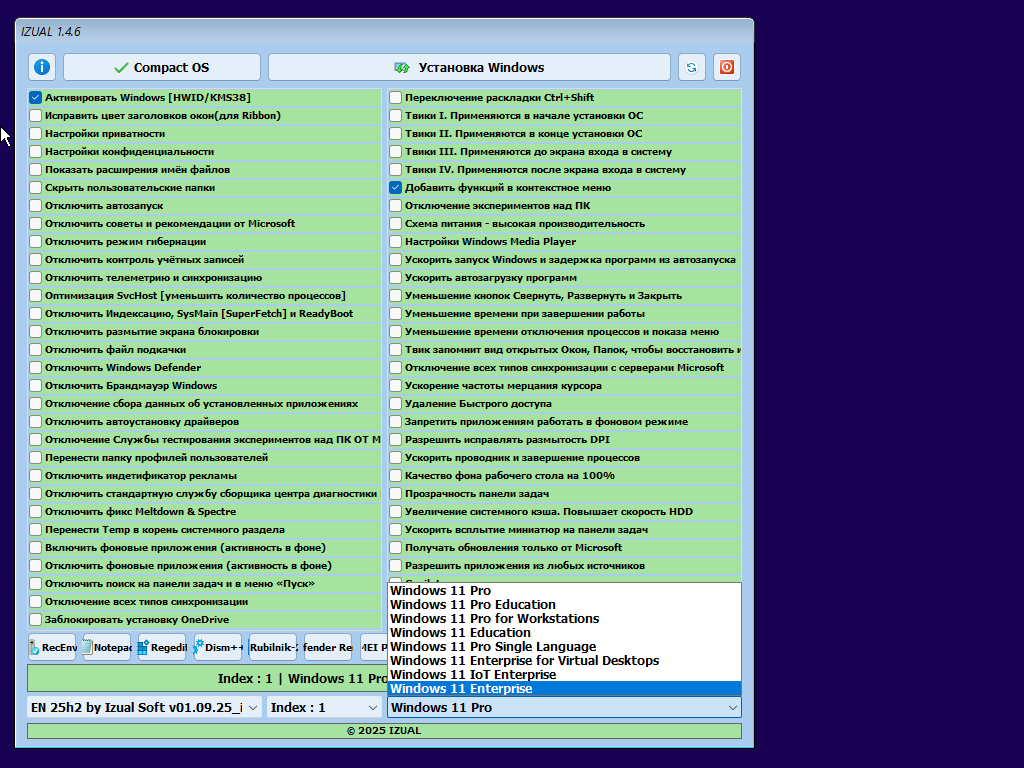Check Отключить телеметрию и синхронизацию
Image resolution: width=1024 pixels, height=768 pixels.
[x=35, y=278]
